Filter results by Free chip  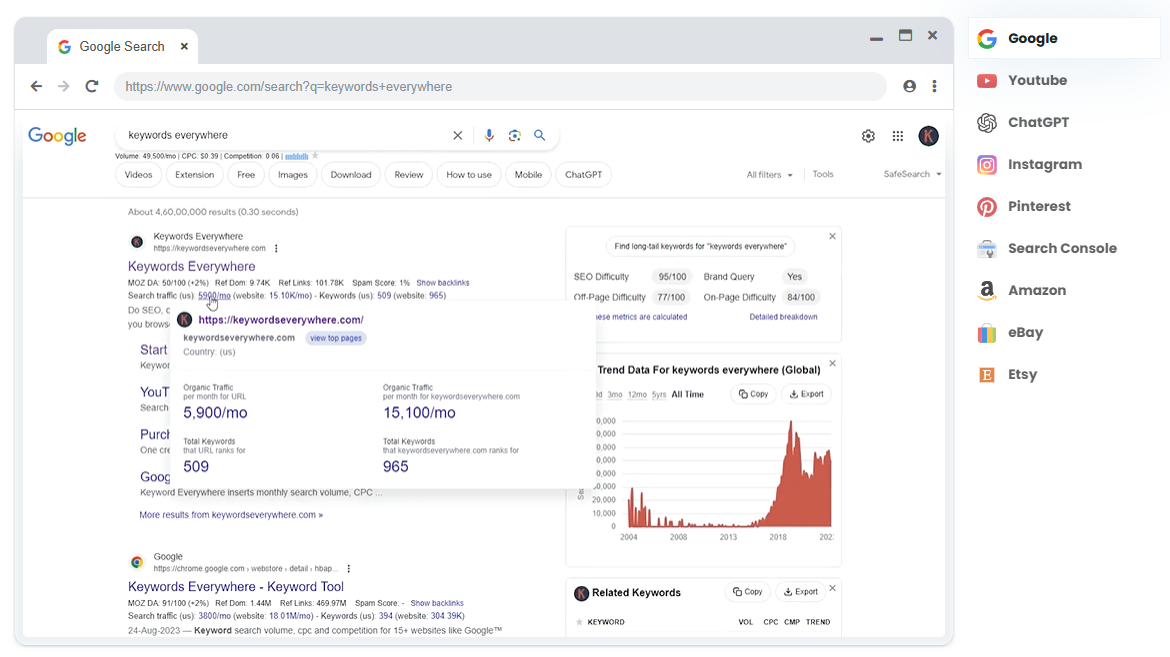click(245, 175)
